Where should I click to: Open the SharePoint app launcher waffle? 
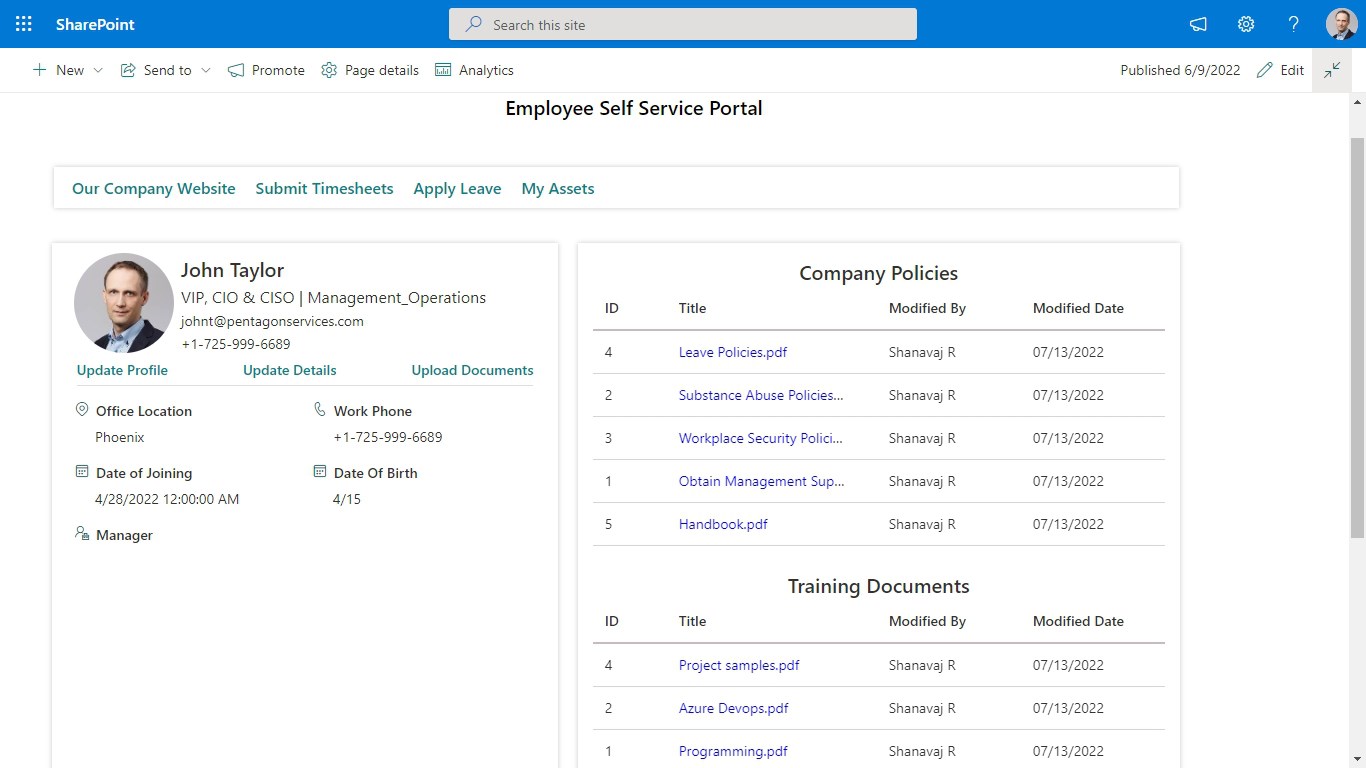[x=24, y=24]
